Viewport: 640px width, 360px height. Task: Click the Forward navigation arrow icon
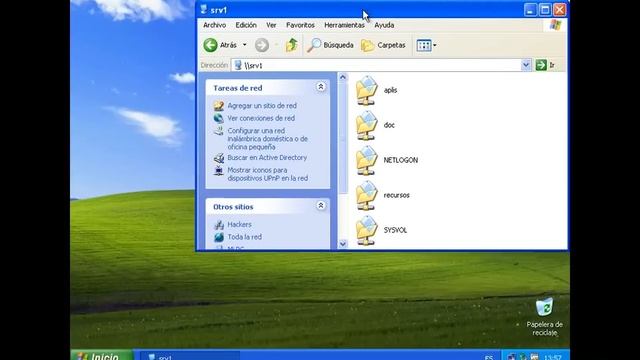tap(262, 45)
